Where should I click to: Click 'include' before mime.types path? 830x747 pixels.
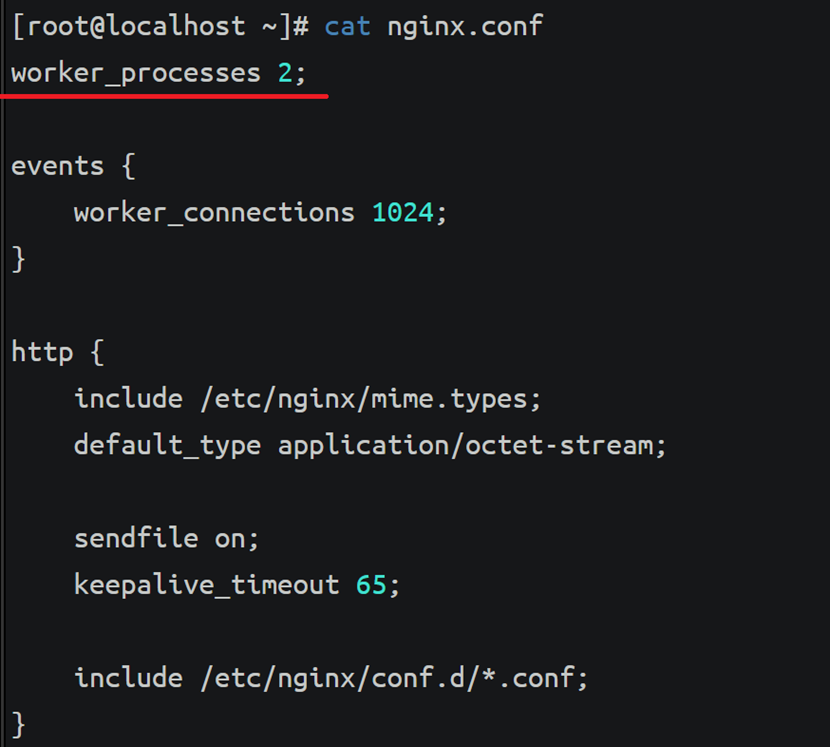pos(129,399)
